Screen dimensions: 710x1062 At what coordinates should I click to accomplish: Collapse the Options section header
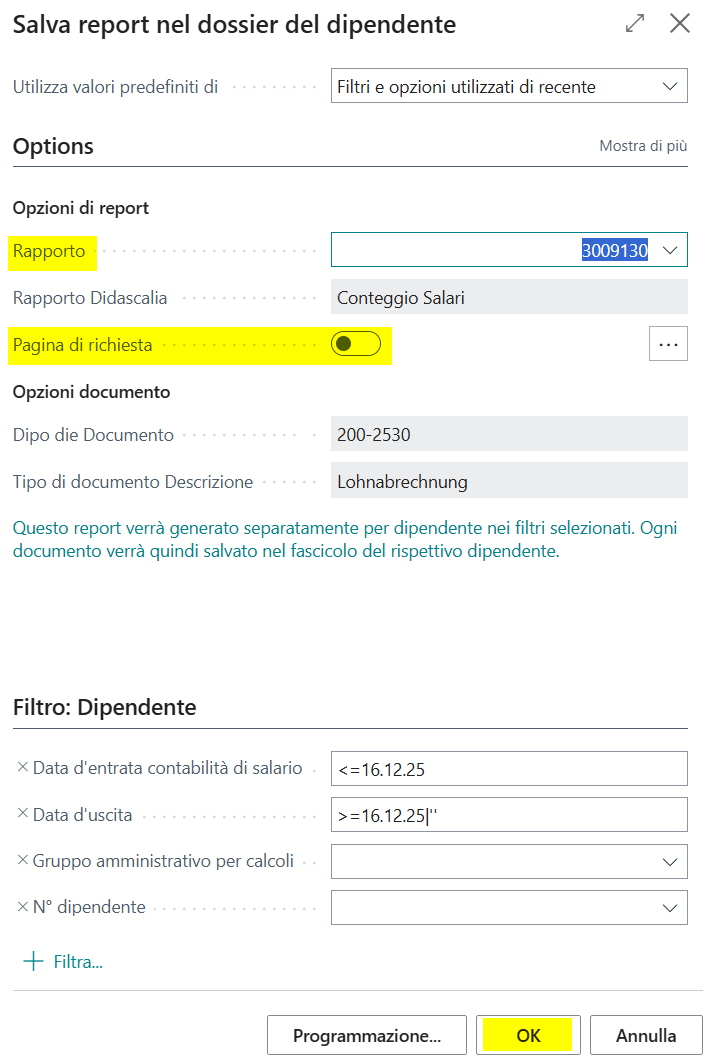pos(54,146)
